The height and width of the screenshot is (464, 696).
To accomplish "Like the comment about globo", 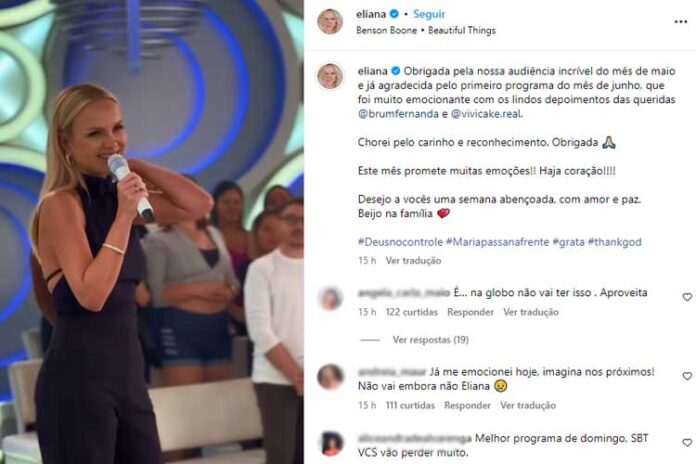I will coord(687,297).
